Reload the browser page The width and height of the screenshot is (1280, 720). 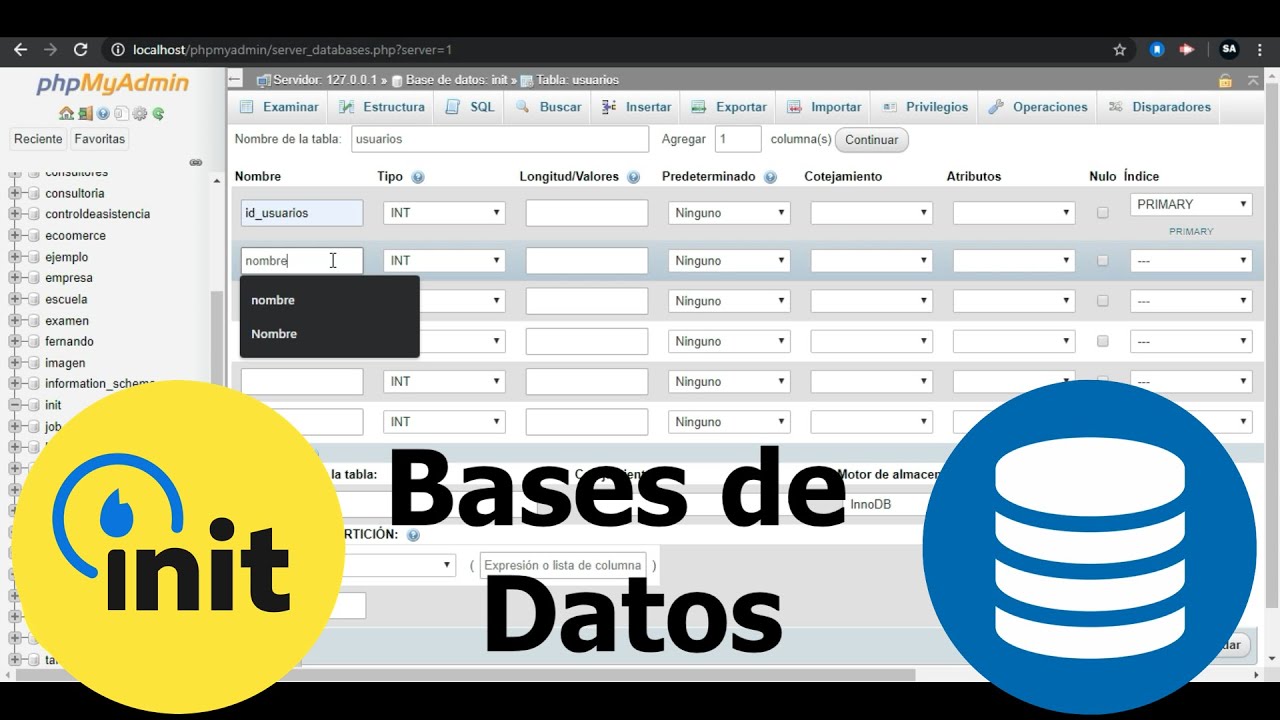[x=81, y=49]
